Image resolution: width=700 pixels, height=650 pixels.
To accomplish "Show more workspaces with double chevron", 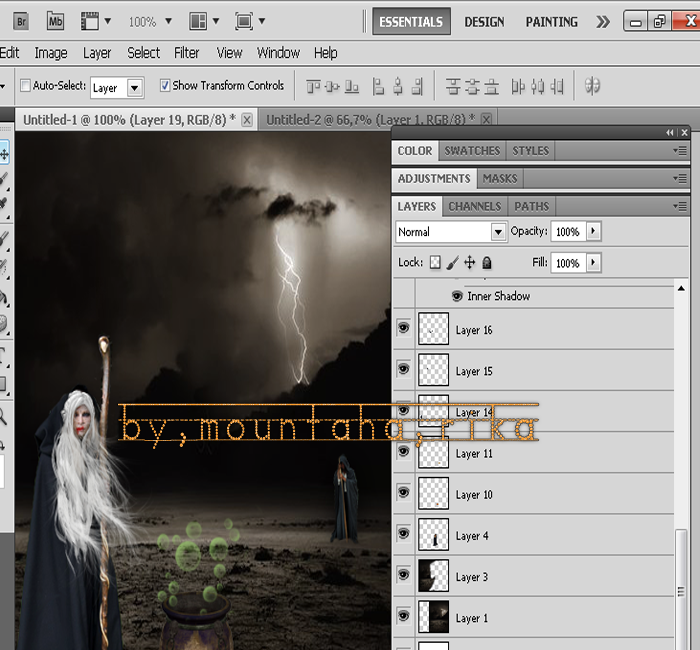I will pyautogui.click(x=603, y=21).
